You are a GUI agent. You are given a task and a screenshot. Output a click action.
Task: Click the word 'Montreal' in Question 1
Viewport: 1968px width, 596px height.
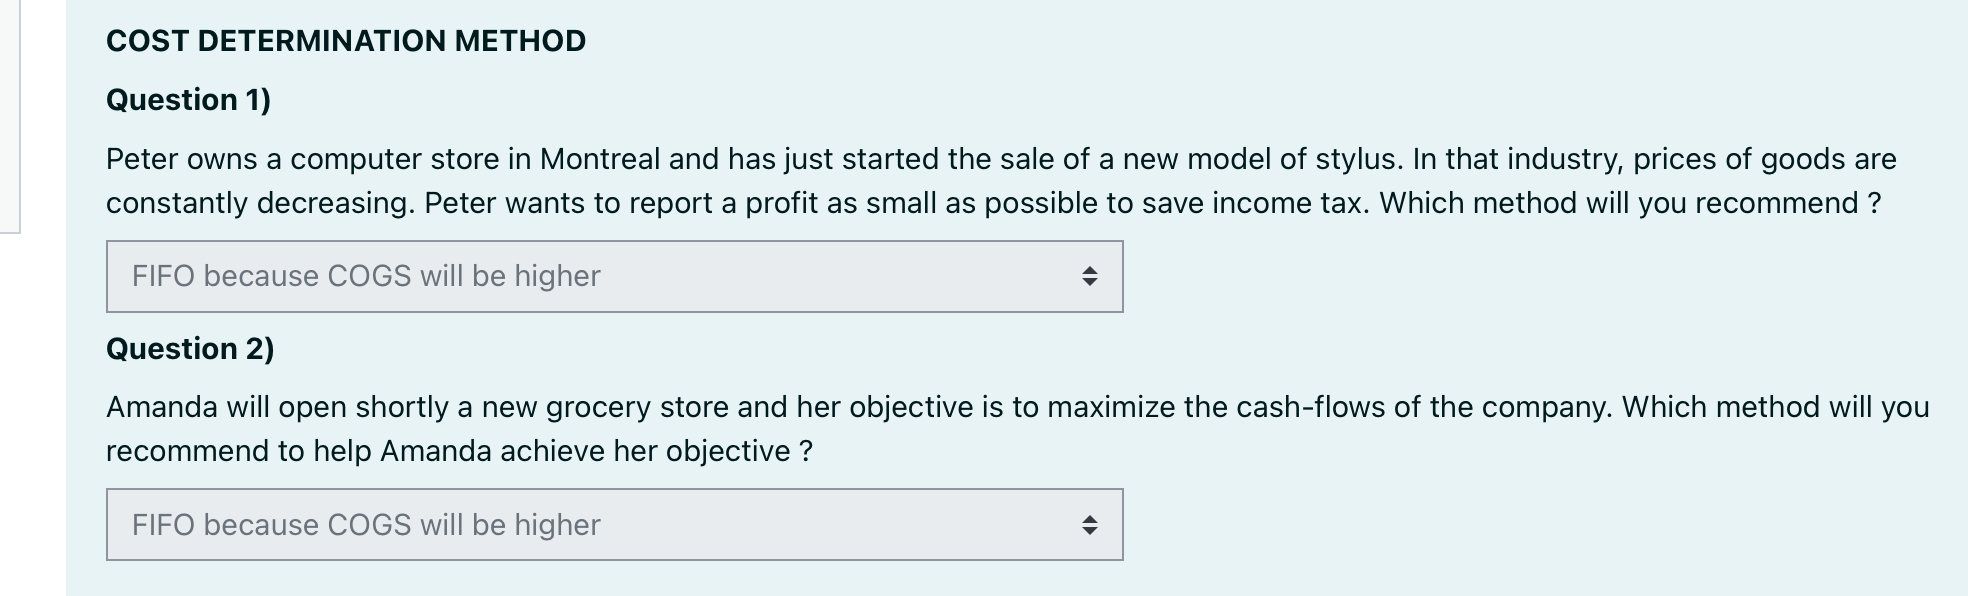(600, 159)
